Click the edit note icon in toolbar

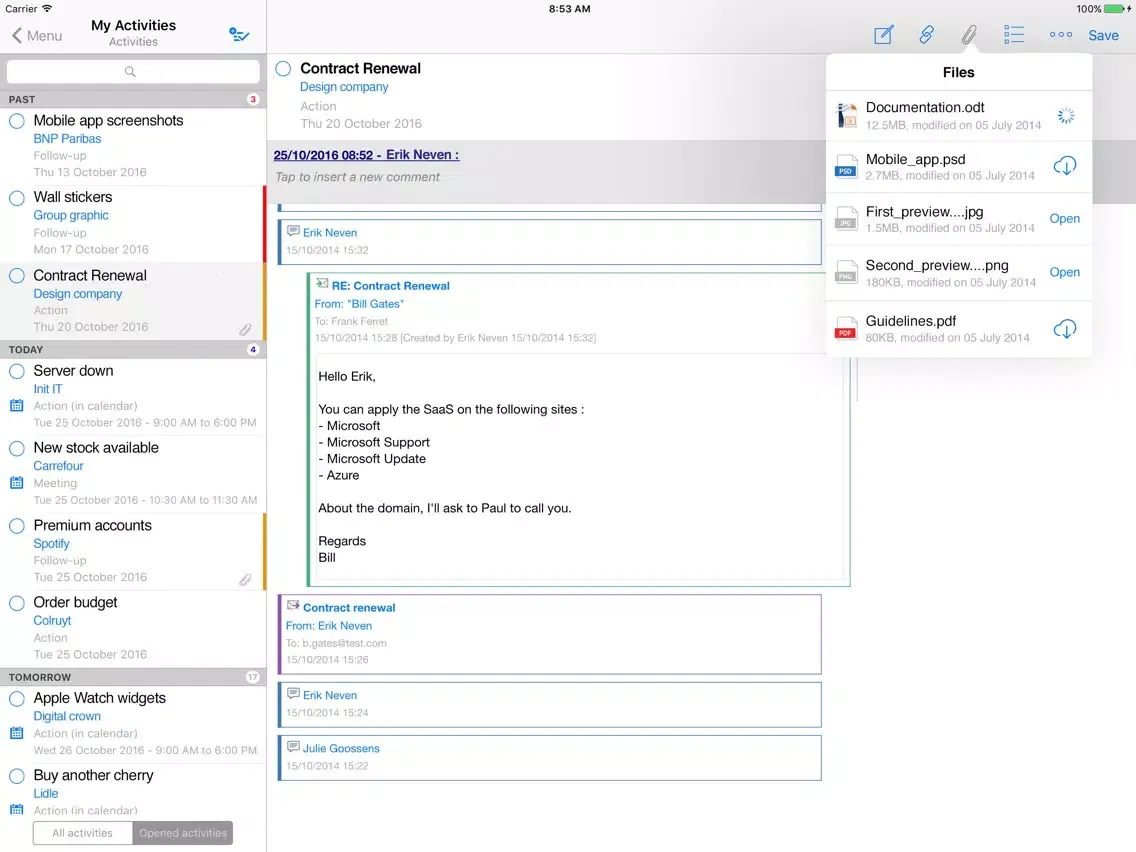883,35
